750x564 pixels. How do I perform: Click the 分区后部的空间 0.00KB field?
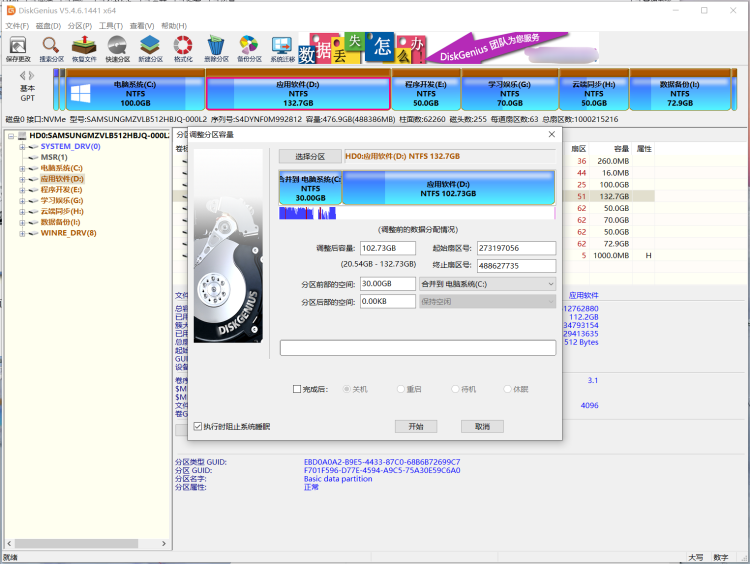tap(387, 301)
